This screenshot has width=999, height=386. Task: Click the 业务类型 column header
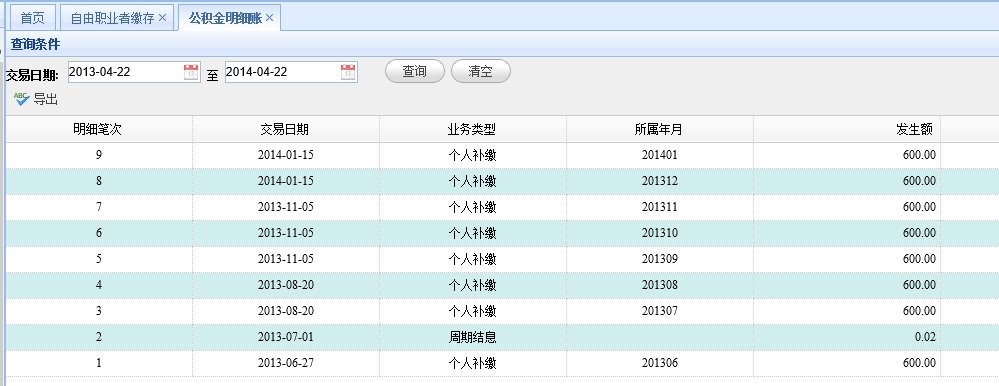coord(473,129)
